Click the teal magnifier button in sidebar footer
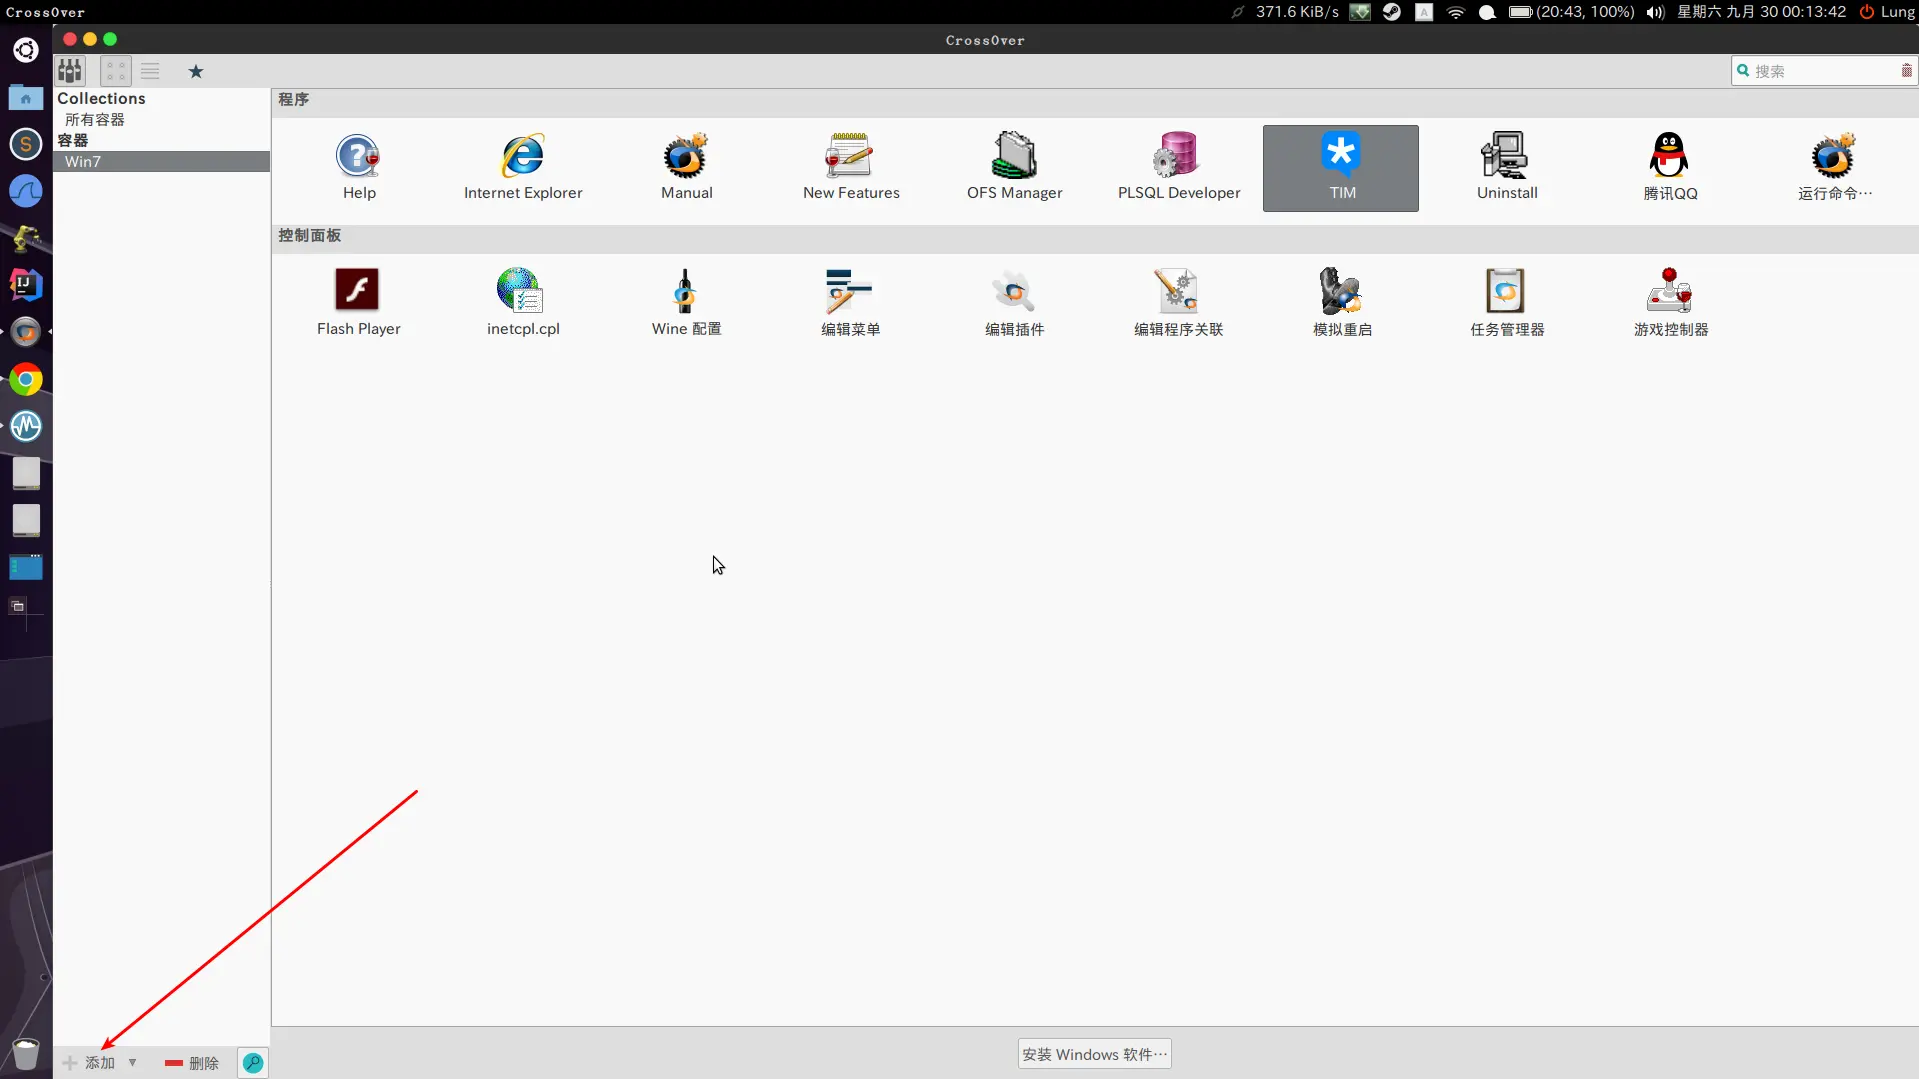The height and width of the screenshot is (1079, 1919). click(x=253, y=1063)
